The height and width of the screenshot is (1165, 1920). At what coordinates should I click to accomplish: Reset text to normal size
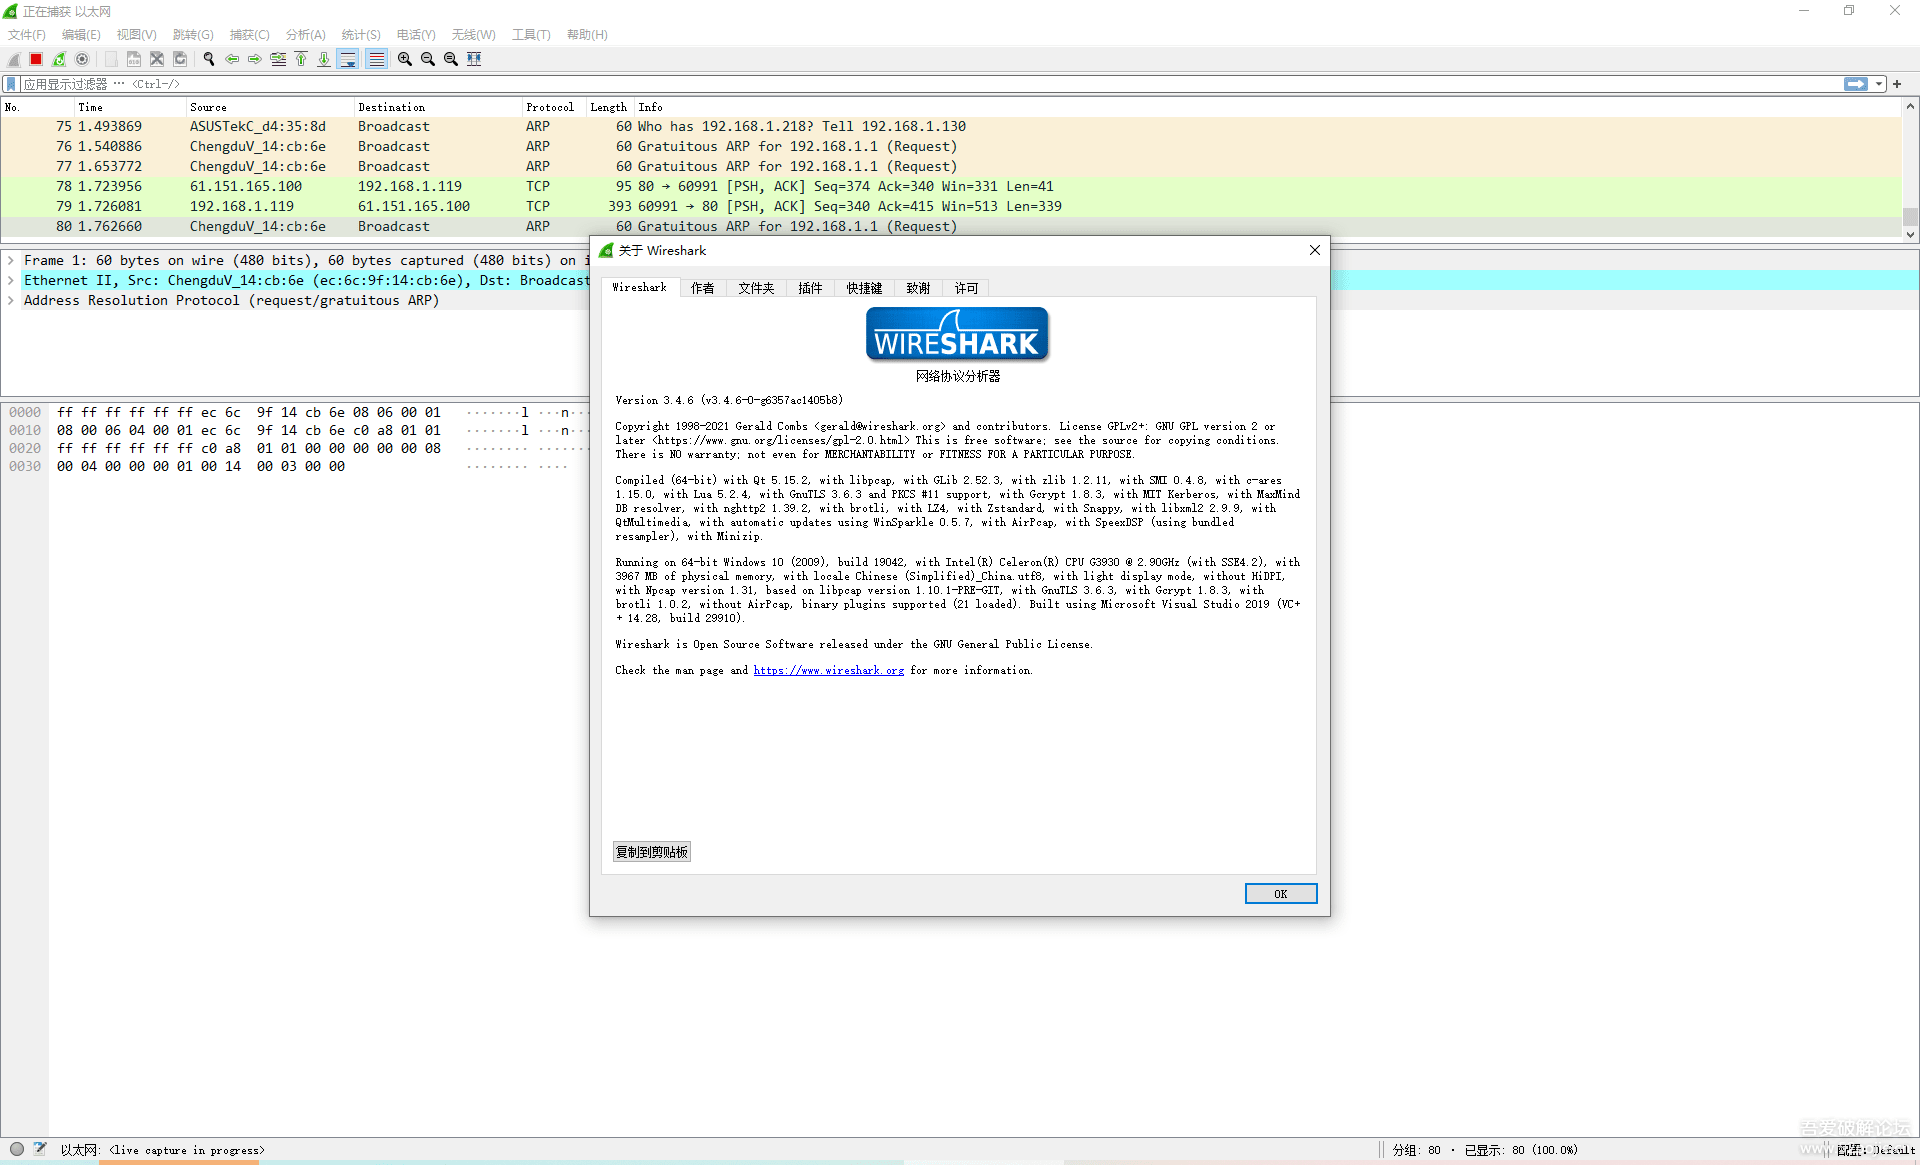(x=451, y=59)
